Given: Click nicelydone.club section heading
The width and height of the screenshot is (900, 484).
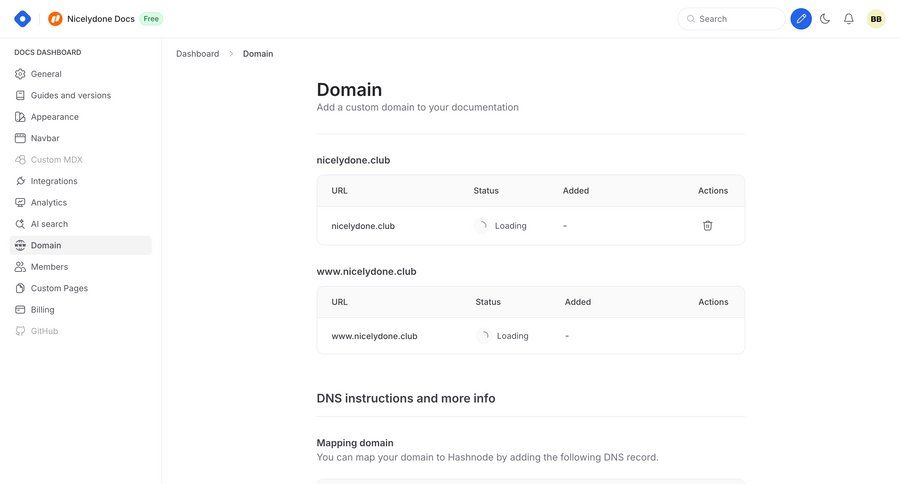Looking at the screenshot, I should 353,160.
